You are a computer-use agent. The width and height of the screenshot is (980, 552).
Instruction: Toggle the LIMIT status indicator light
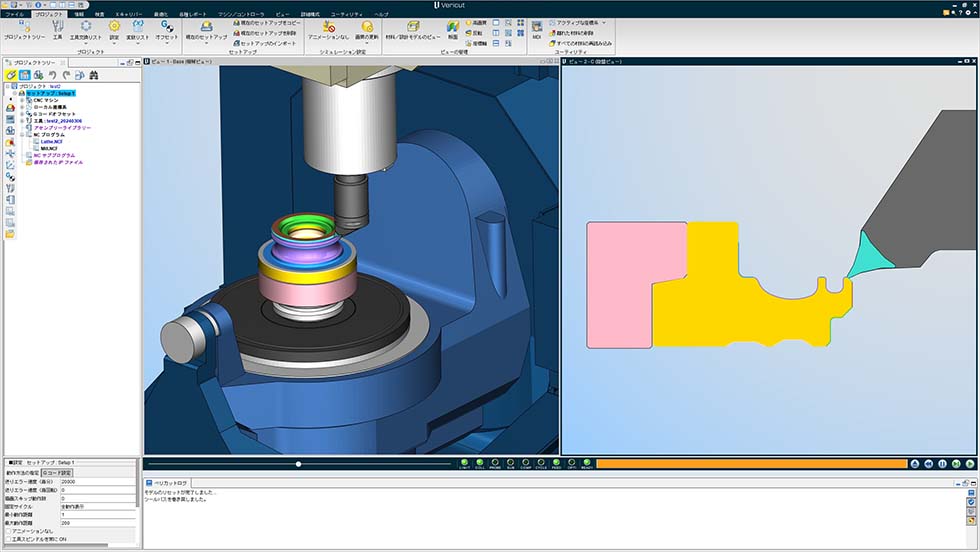click(x=465, y=463)
